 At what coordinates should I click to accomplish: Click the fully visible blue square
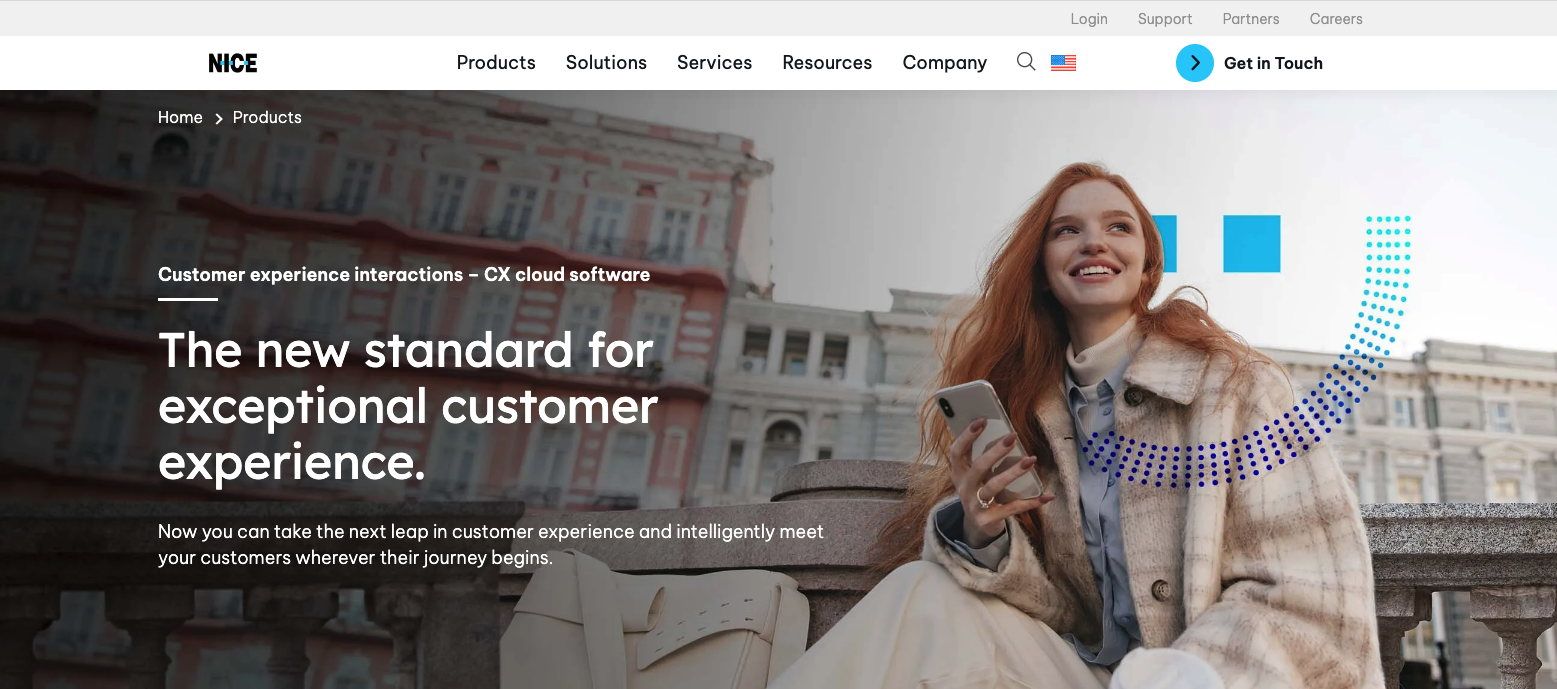[1252, 243]
